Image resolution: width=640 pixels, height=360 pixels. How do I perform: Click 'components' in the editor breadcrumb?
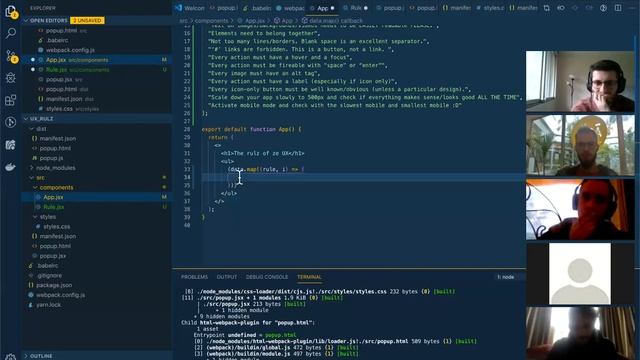(x=211, y=20)
